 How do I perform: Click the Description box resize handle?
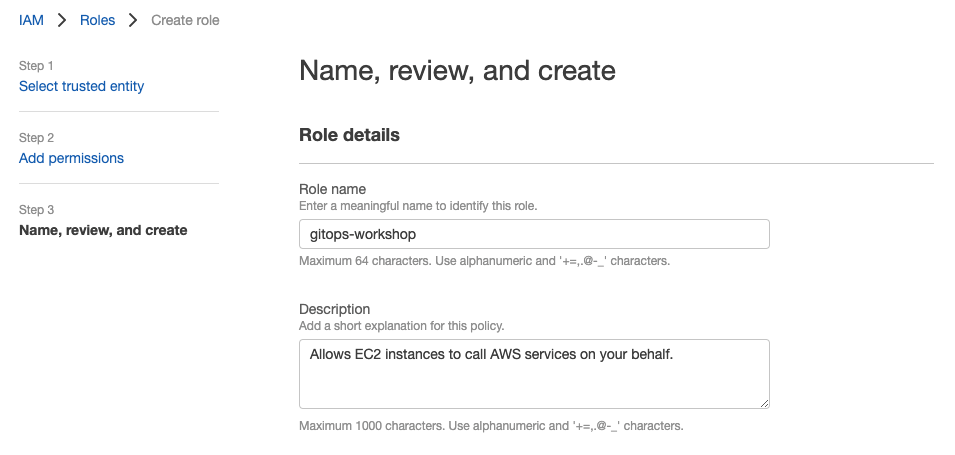[764, 403]
